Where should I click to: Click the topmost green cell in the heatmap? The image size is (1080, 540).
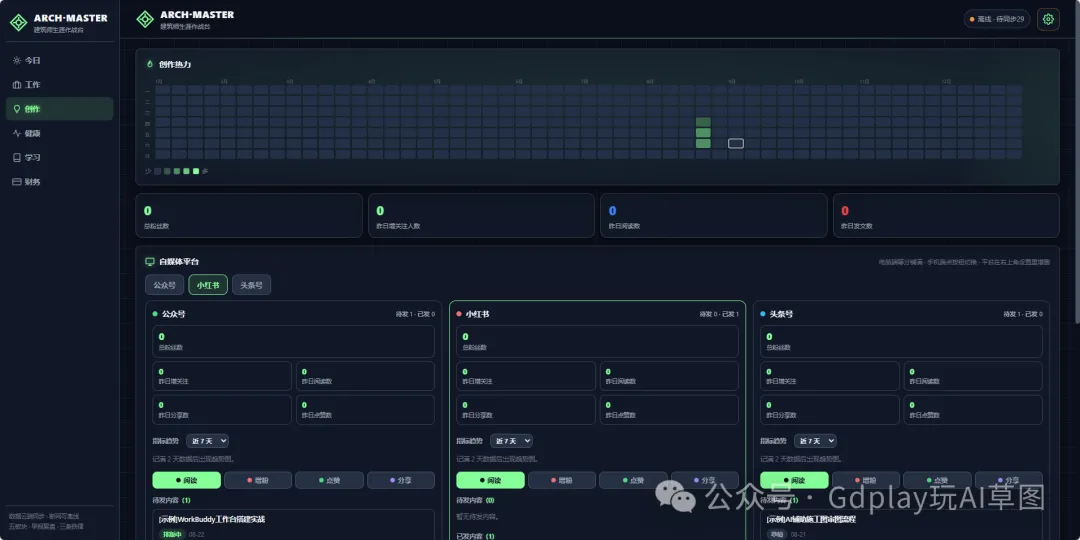(703, 122)
